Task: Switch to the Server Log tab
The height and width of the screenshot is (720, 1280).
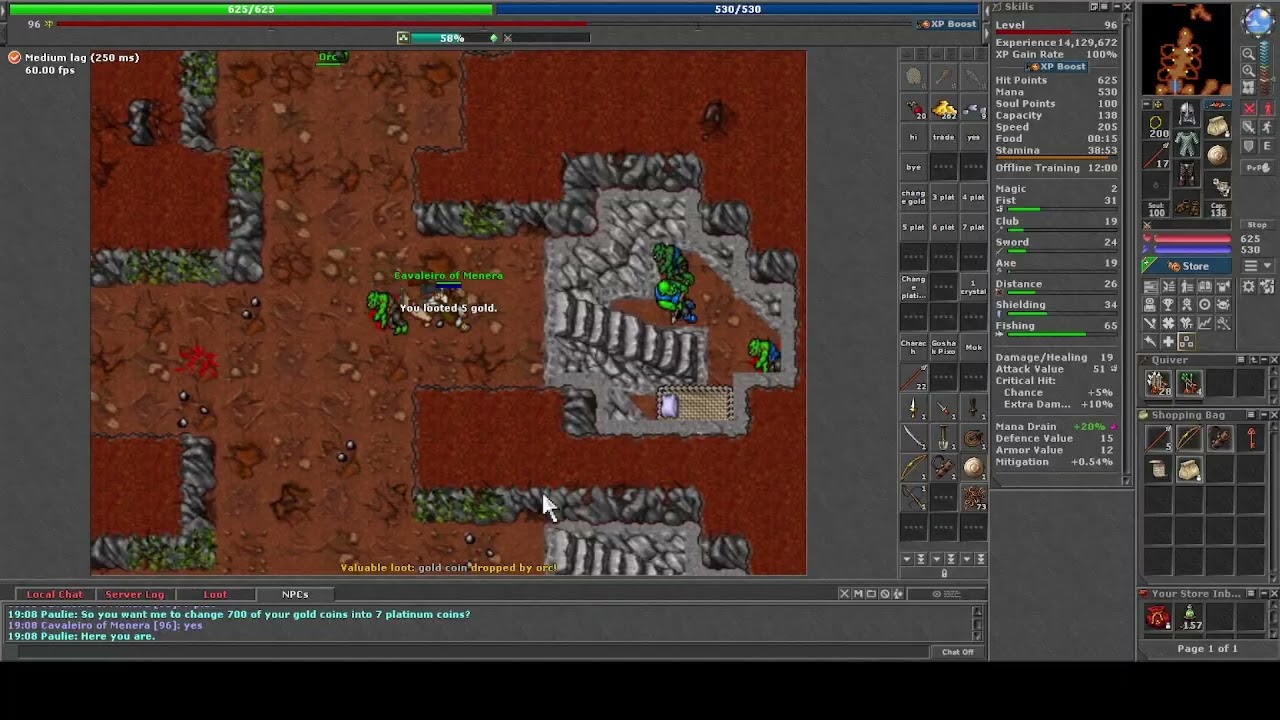Action: click(134, 594)
